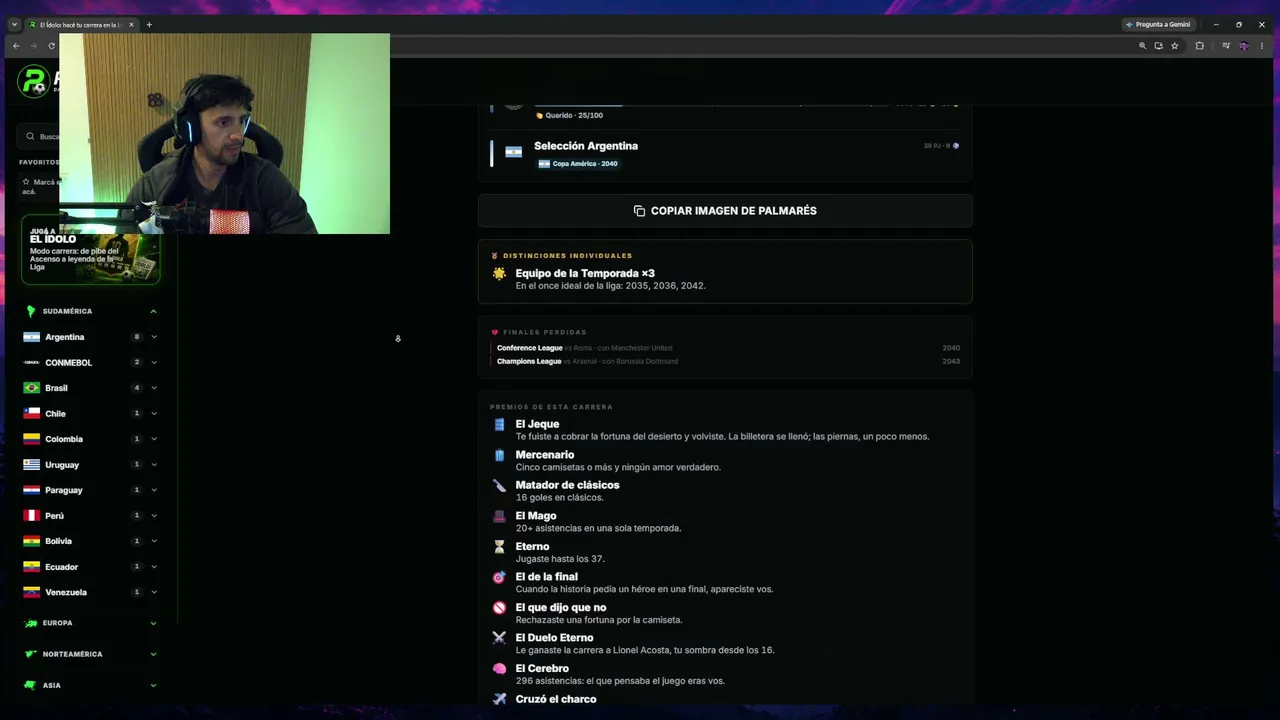1280x720 pixels.
Task: Click the Uruguay flag icon in sidebar
Action: (31, 465)
